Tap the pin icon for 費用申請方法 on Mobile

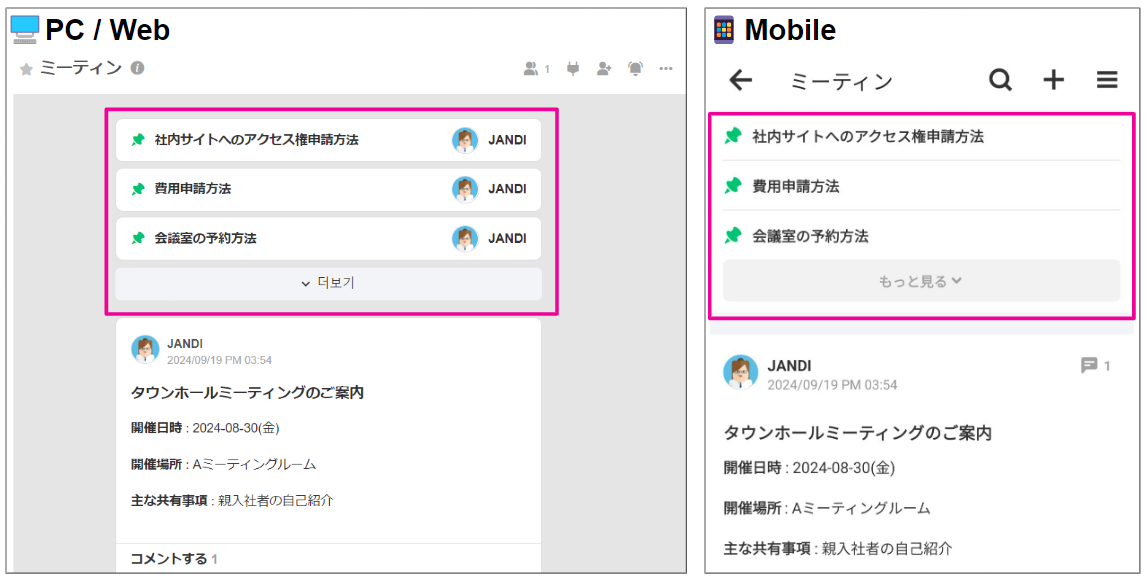pyautogui.click(x=733, y=186)
